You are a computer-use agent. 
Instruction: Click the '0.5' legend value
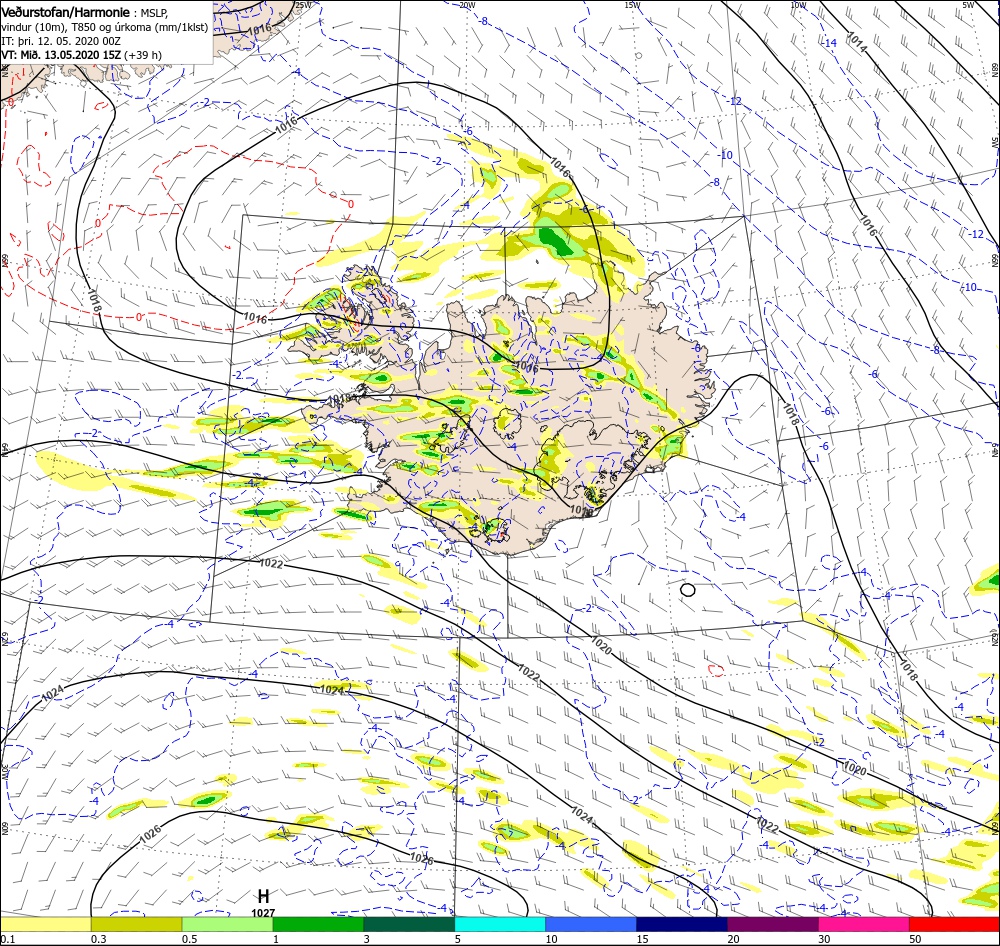189,939
